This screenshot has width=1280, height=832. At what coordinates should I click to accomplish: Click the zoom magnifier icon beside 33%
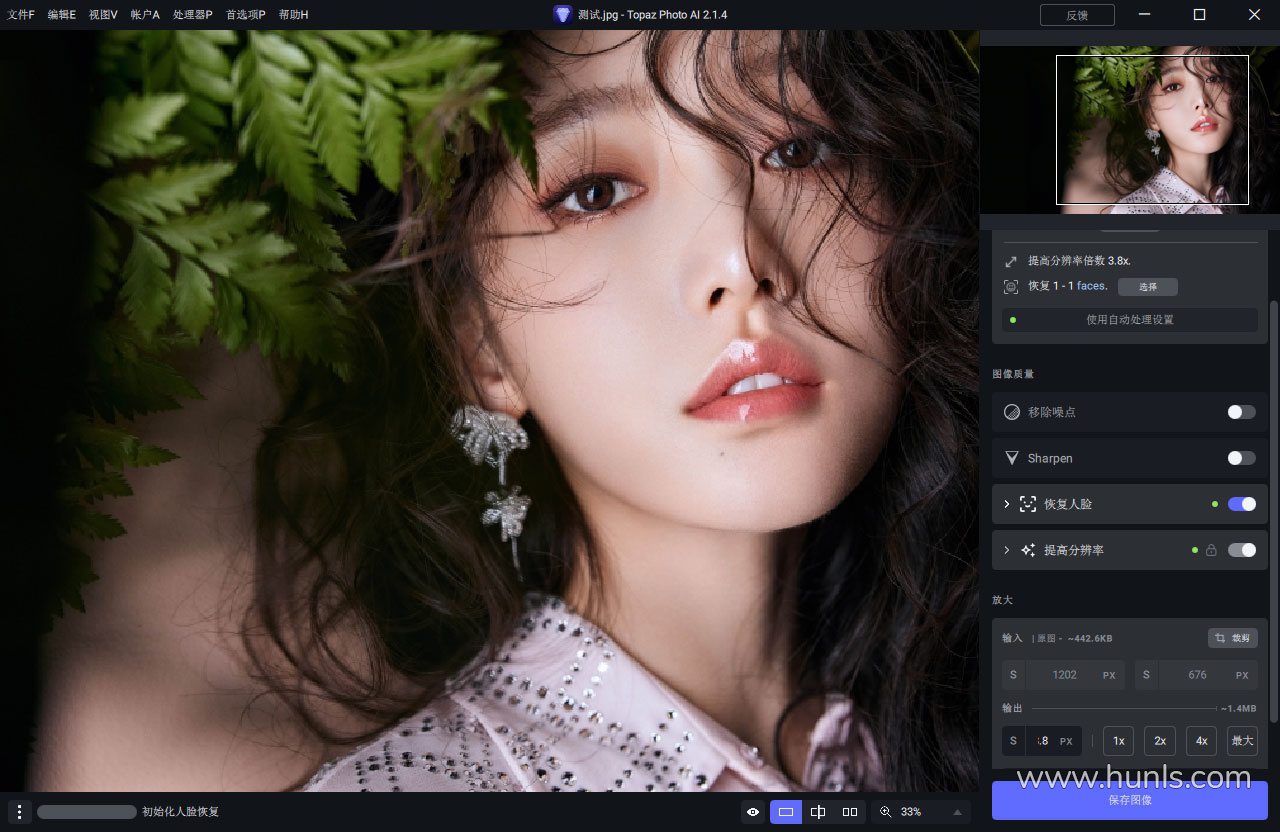pyautogui.click(x=885, y=812)
